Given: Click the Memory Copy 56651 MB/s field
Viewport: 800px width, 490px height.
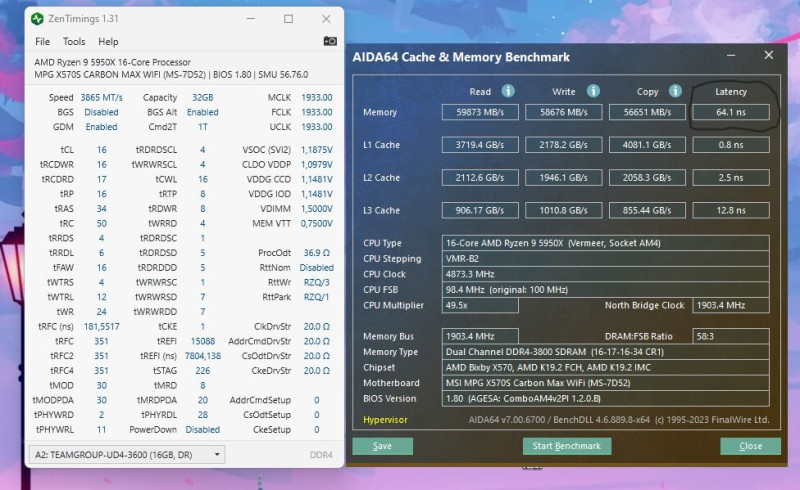Looking at the screenshot, I should coord(647,112).
